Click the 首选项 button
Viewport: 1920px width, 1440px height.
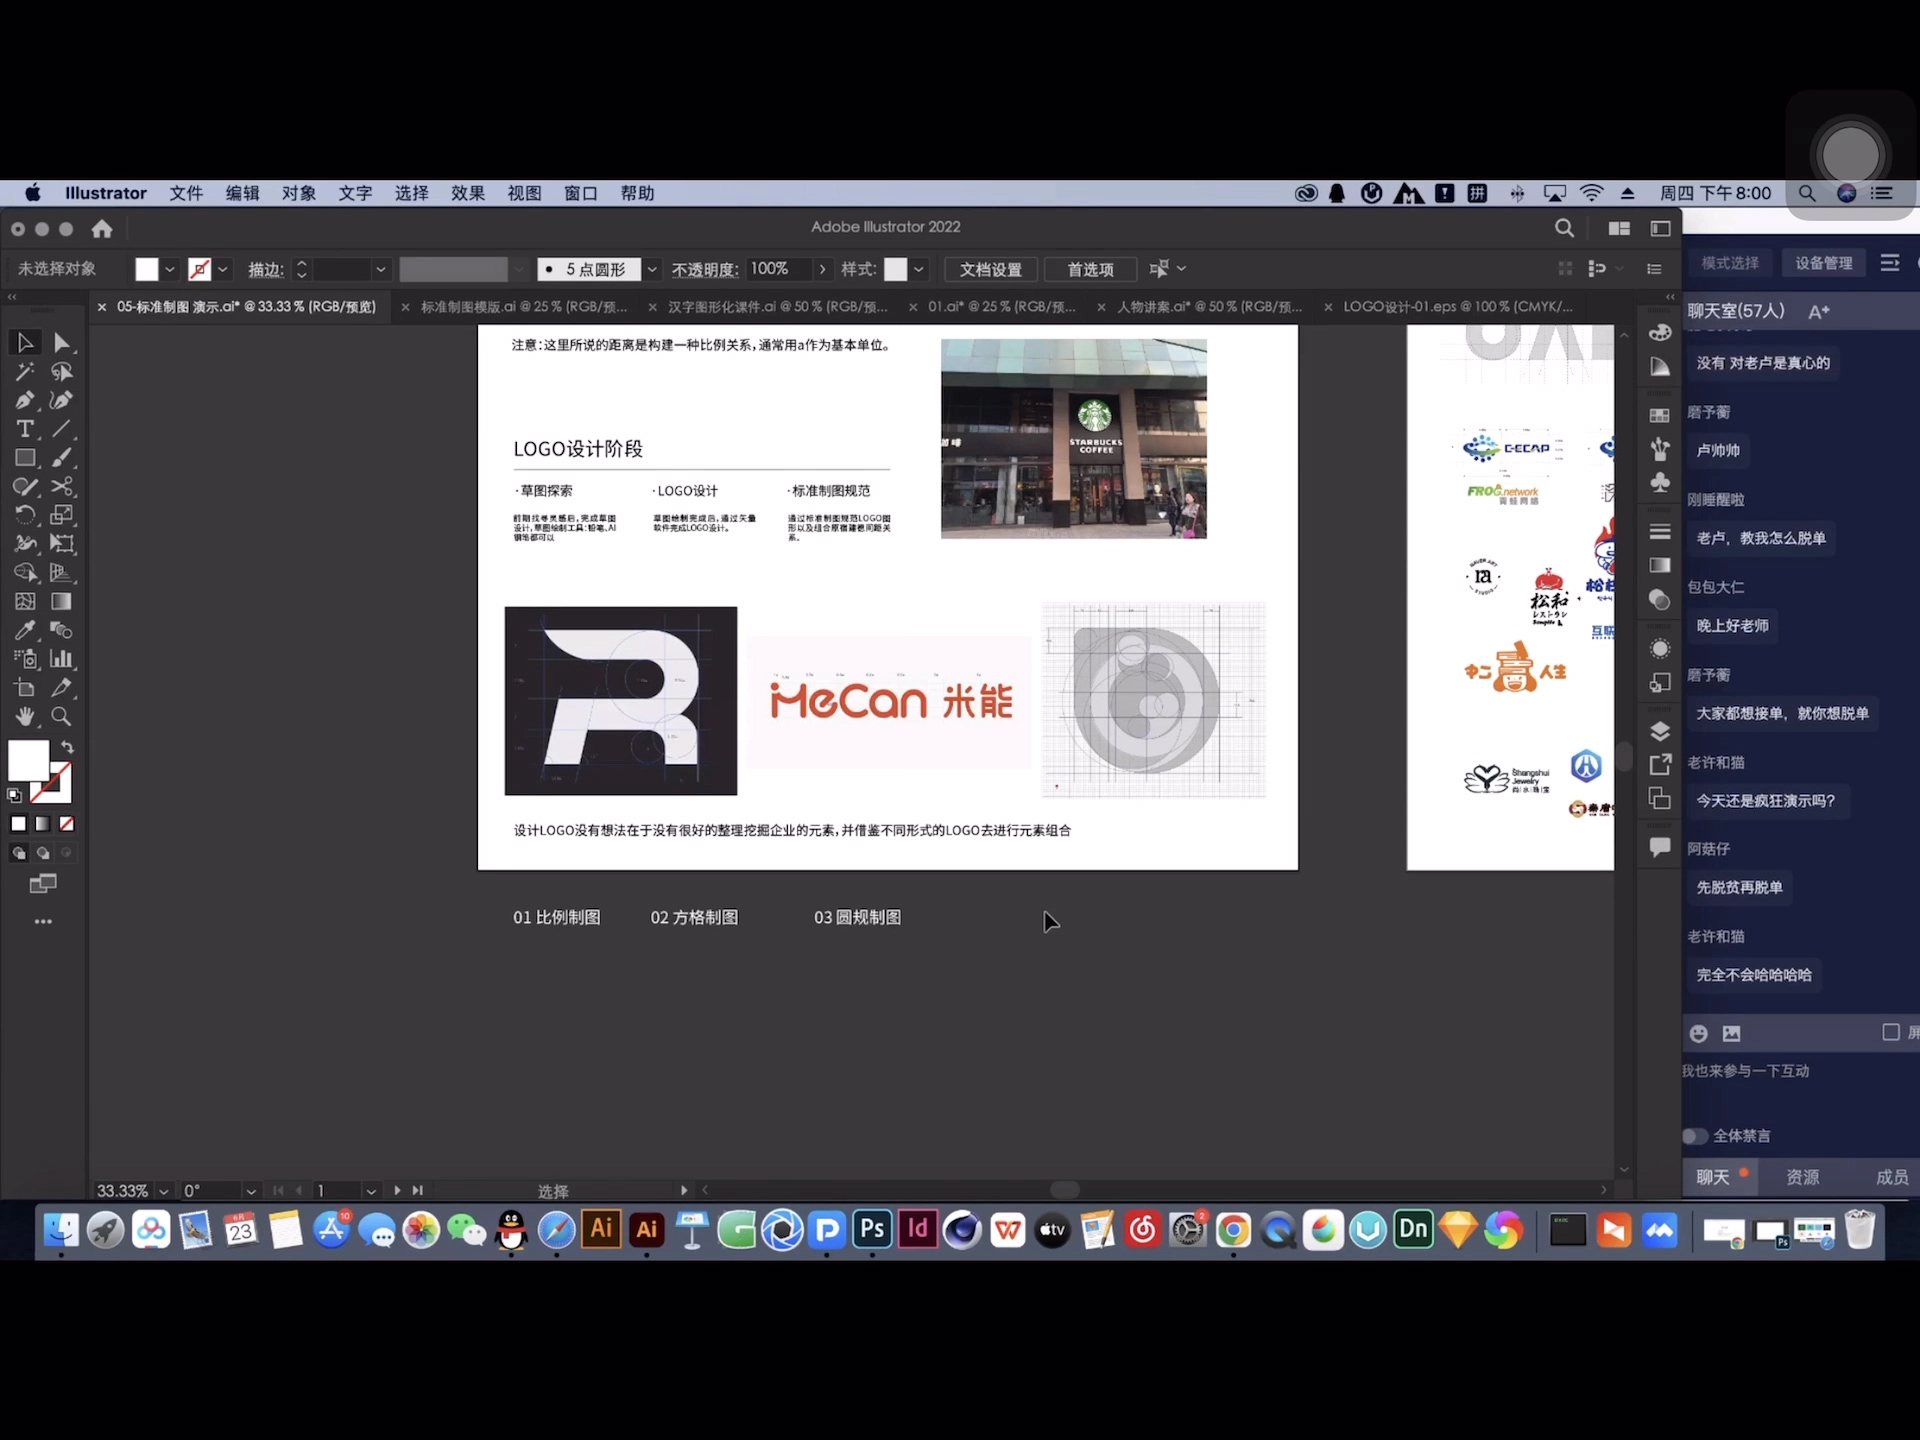[1090, 269]
